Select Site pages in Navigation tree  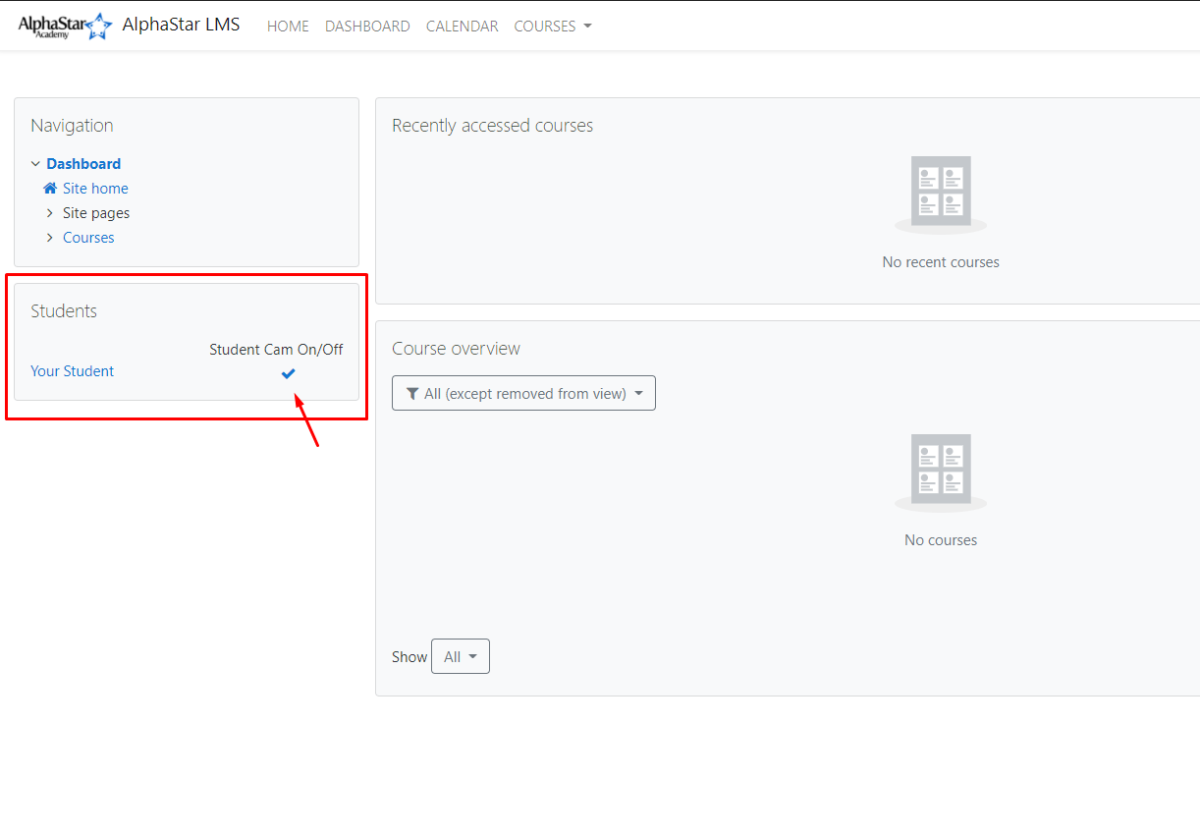point(96,213)
